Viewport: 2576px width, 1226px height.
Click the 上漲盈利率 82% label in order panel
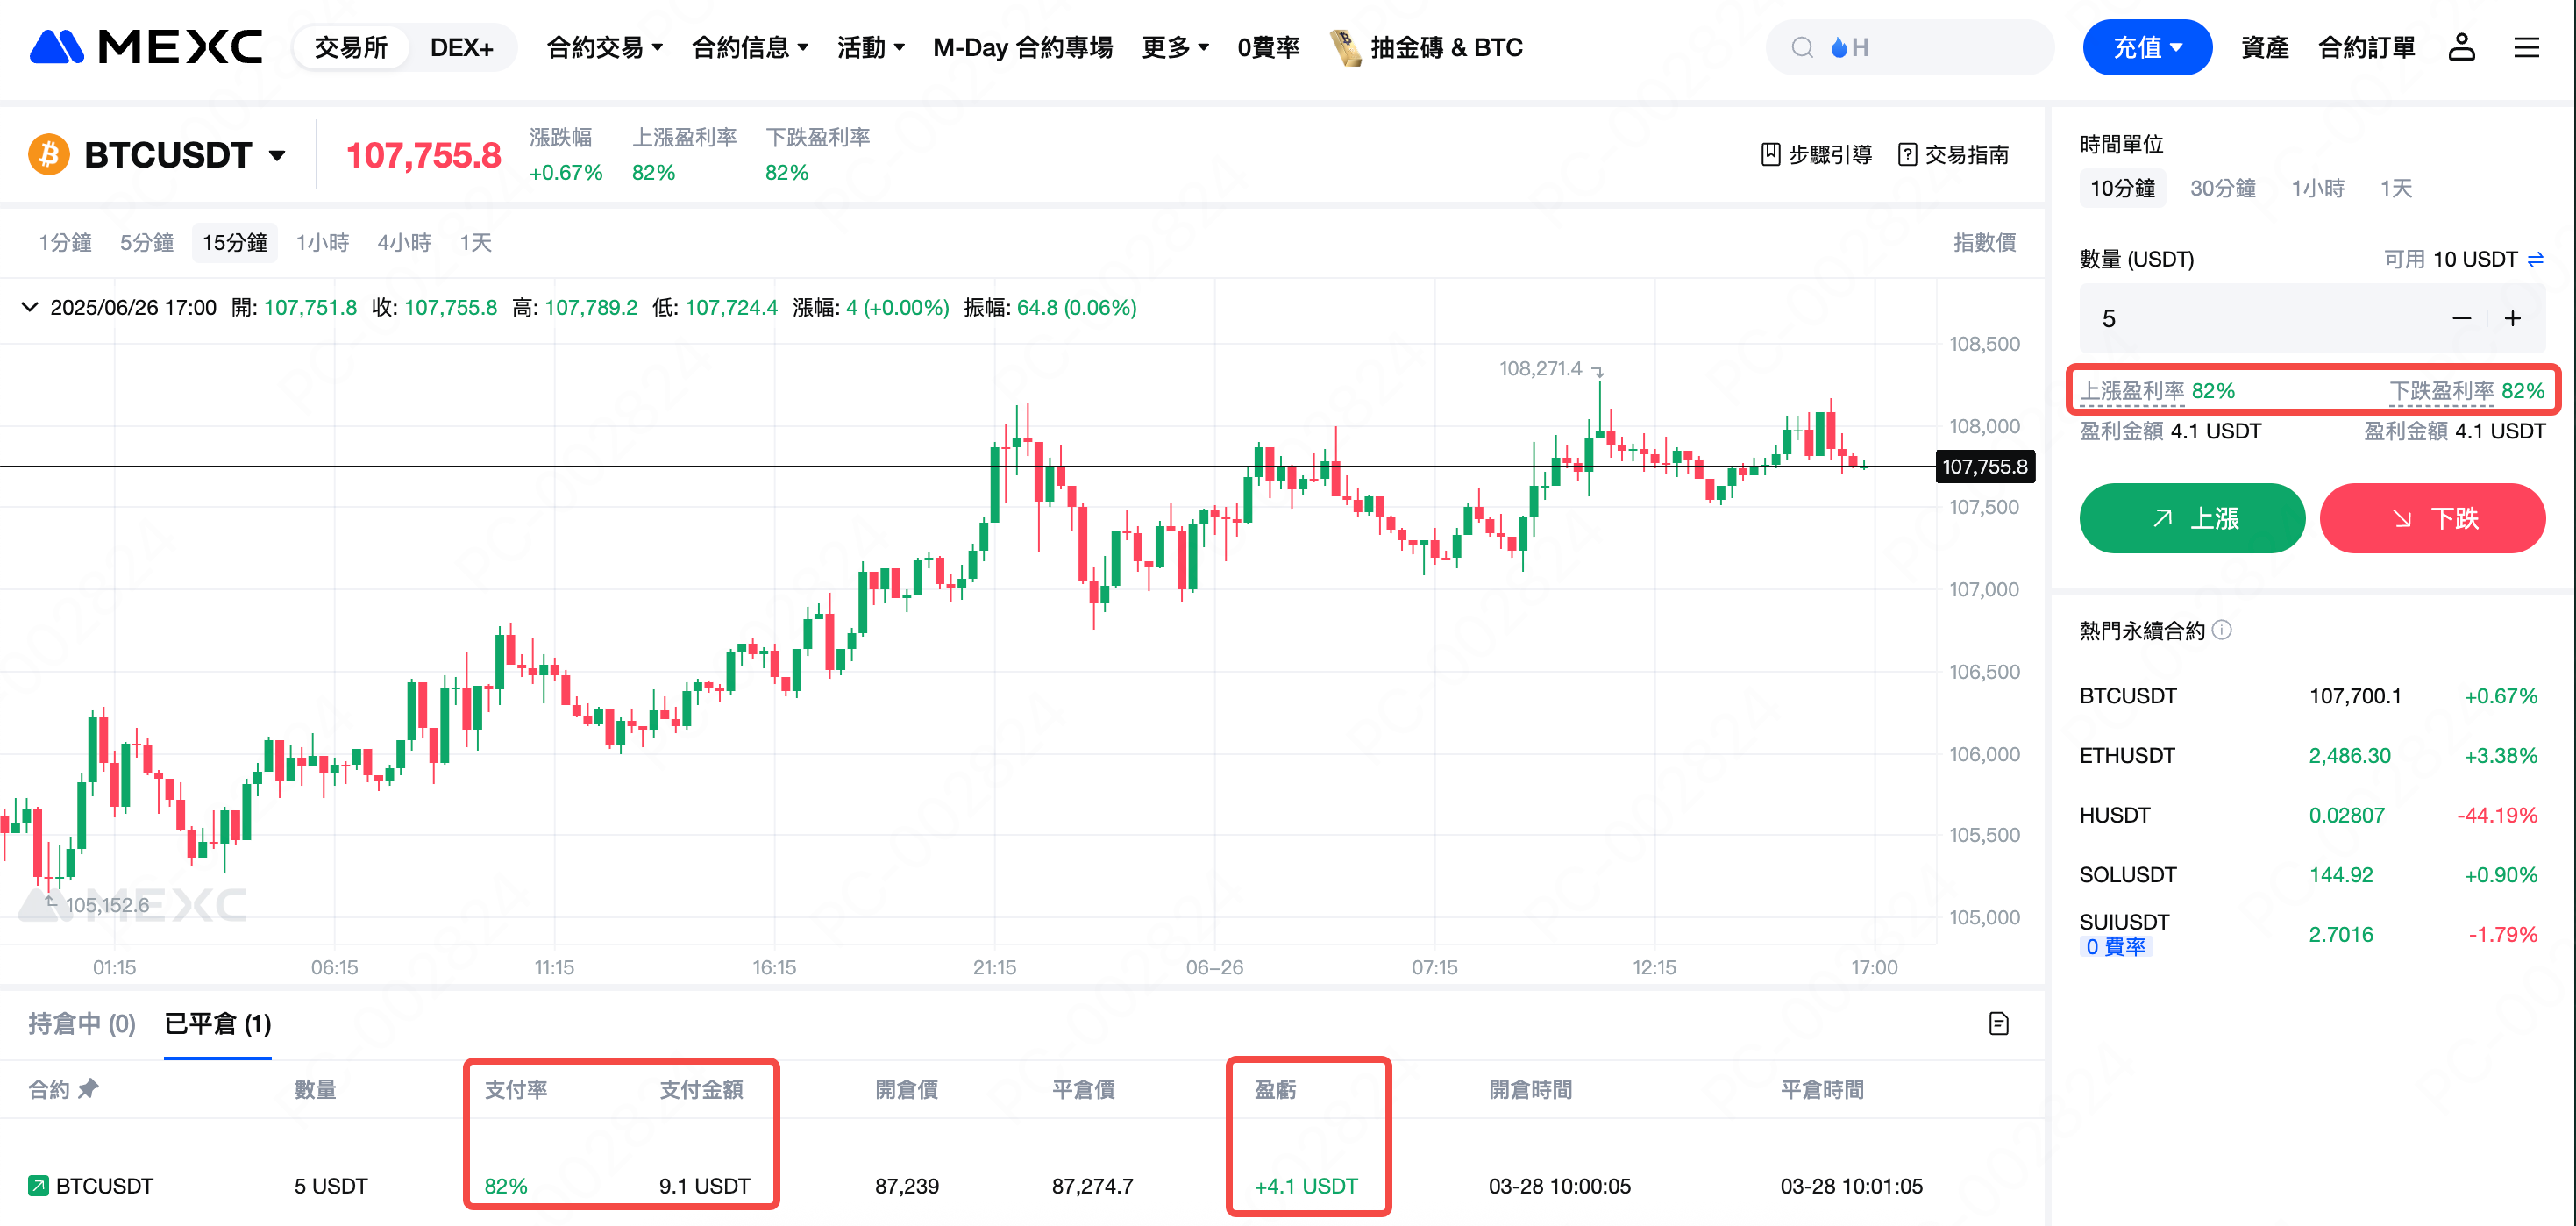click(2157, 390)
